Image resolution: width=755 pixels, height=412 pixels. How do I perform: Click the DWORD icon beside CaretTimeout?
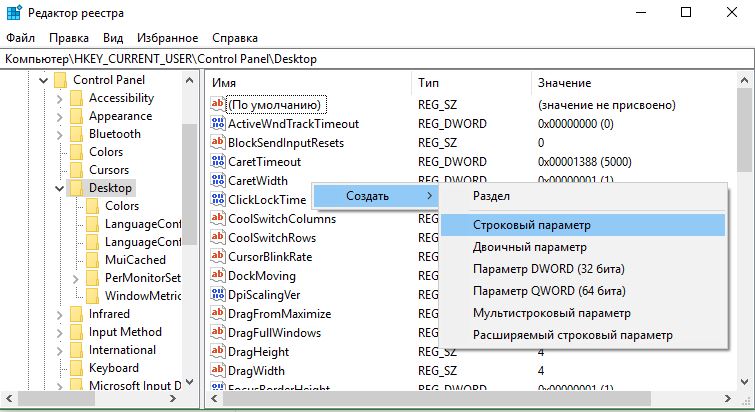[x=218, y=161]
